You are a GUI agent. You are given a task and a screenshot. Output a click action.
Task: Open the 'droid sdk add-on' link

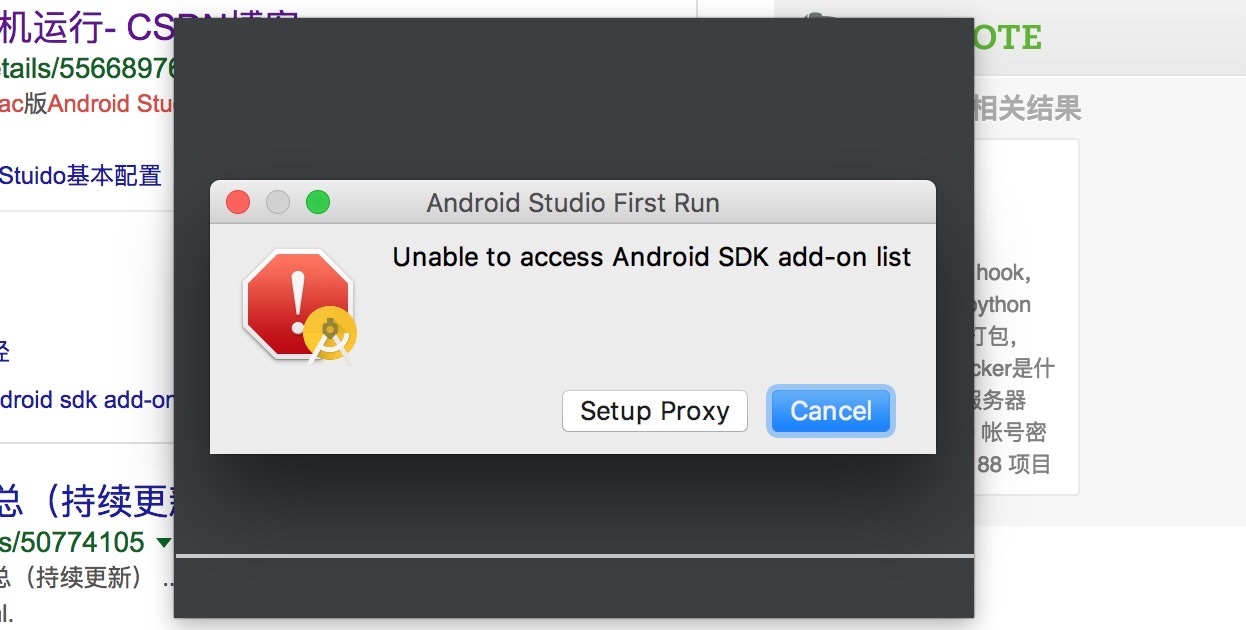coord(86,400)
